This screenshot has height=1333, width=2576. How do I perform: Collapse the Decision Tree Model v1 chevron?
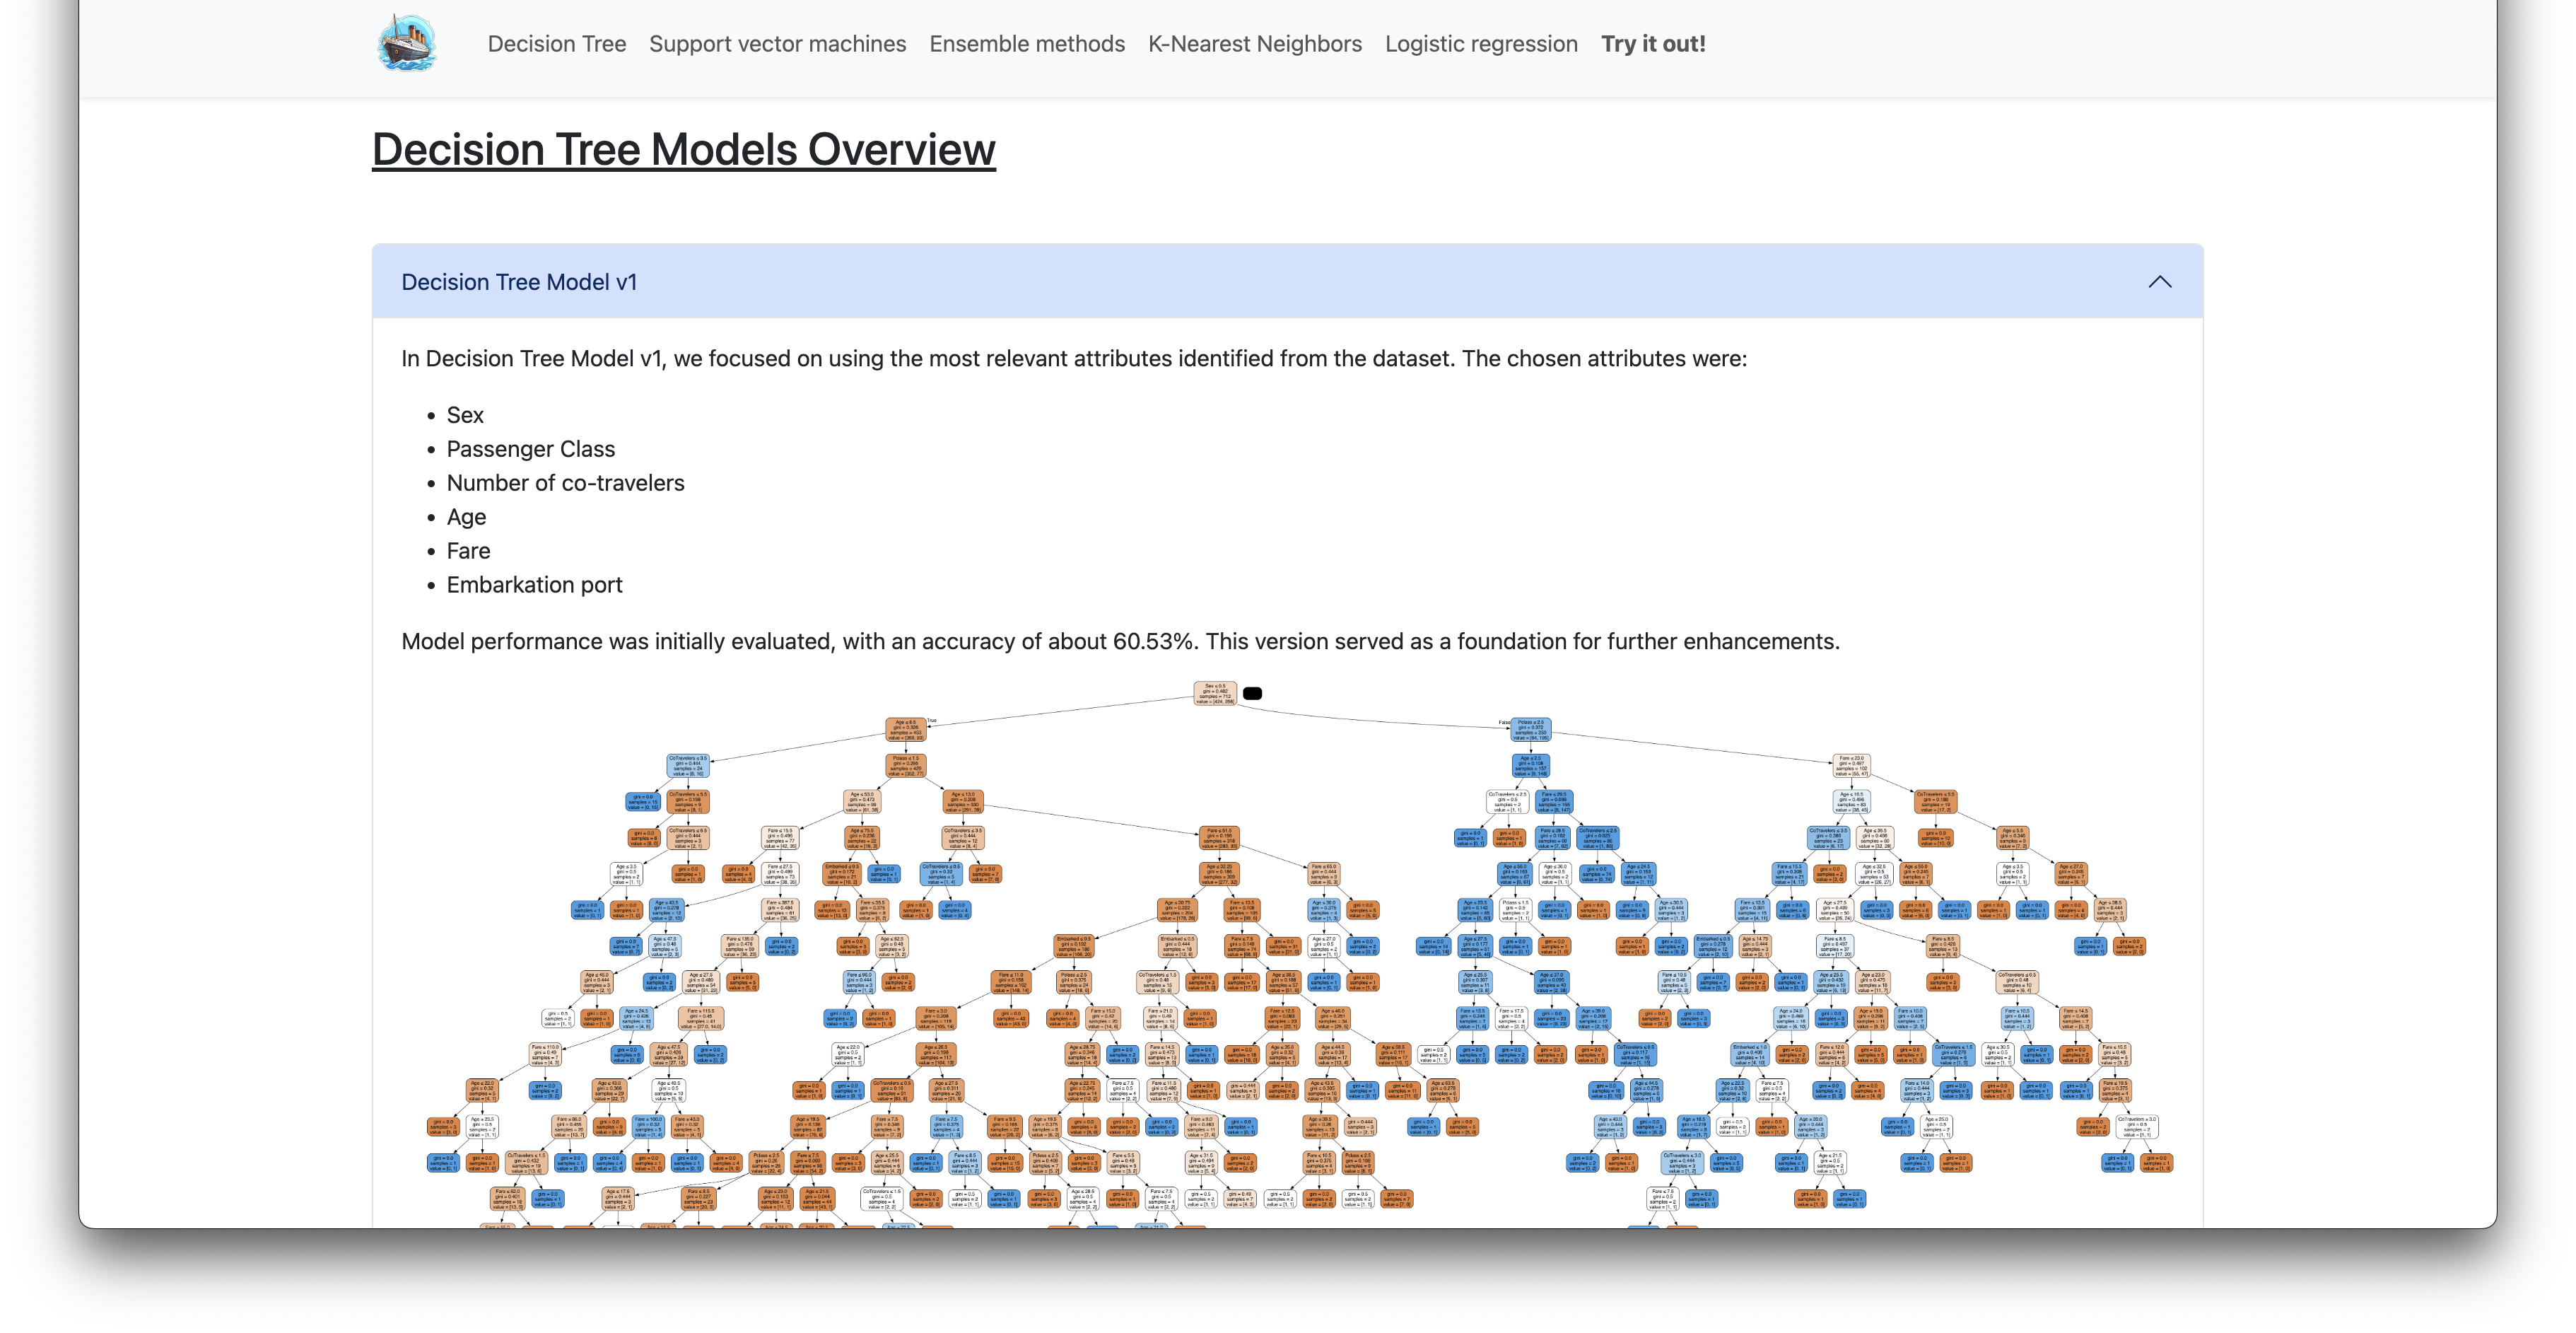point(2160,282)
